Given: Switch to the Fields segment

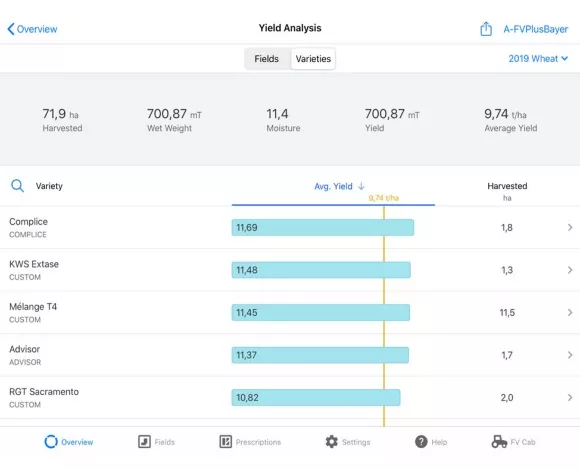Looking at the screenshot, I should (267, 59).
